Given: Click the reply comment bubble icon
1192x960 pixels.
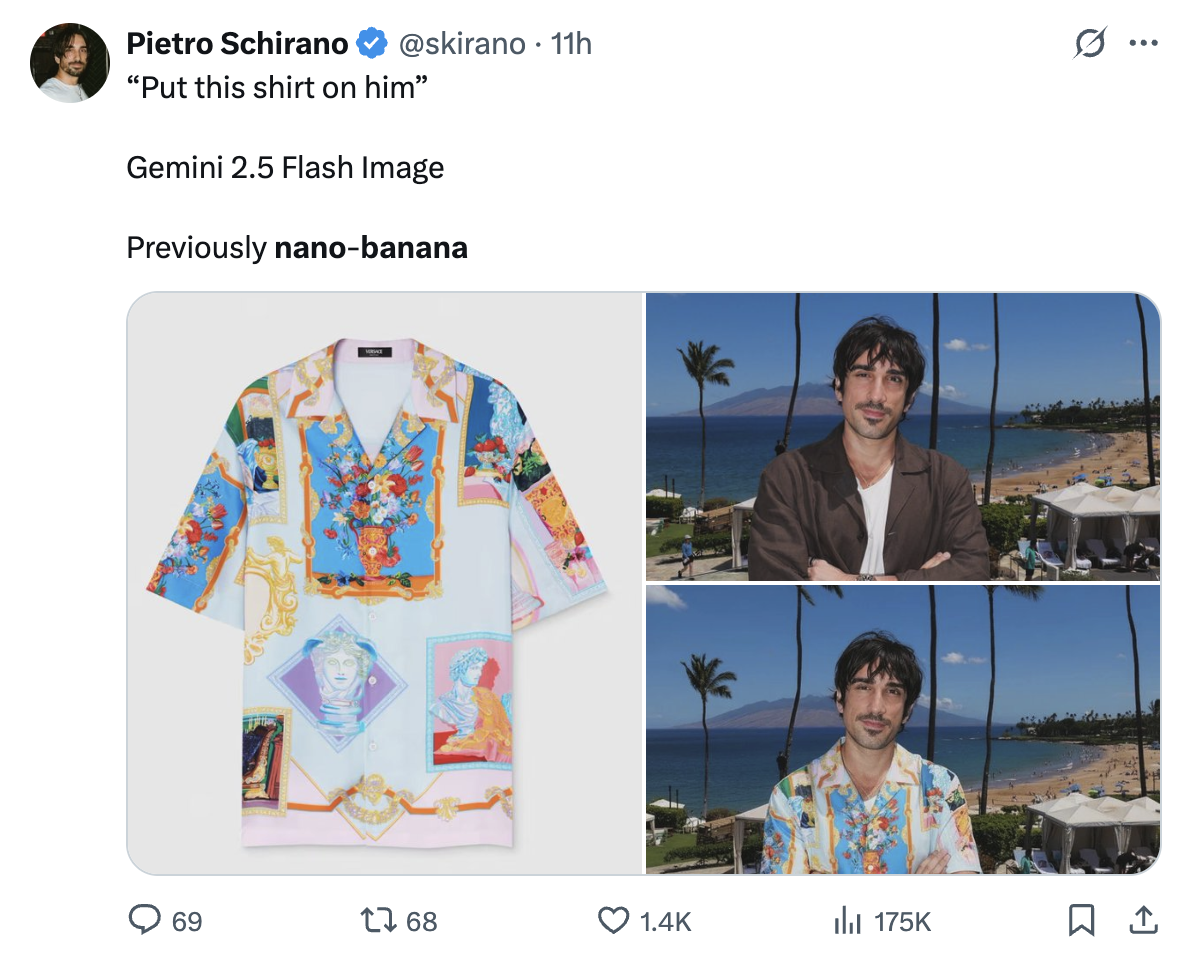Looking at the screenshot, I should click(144, 920).
